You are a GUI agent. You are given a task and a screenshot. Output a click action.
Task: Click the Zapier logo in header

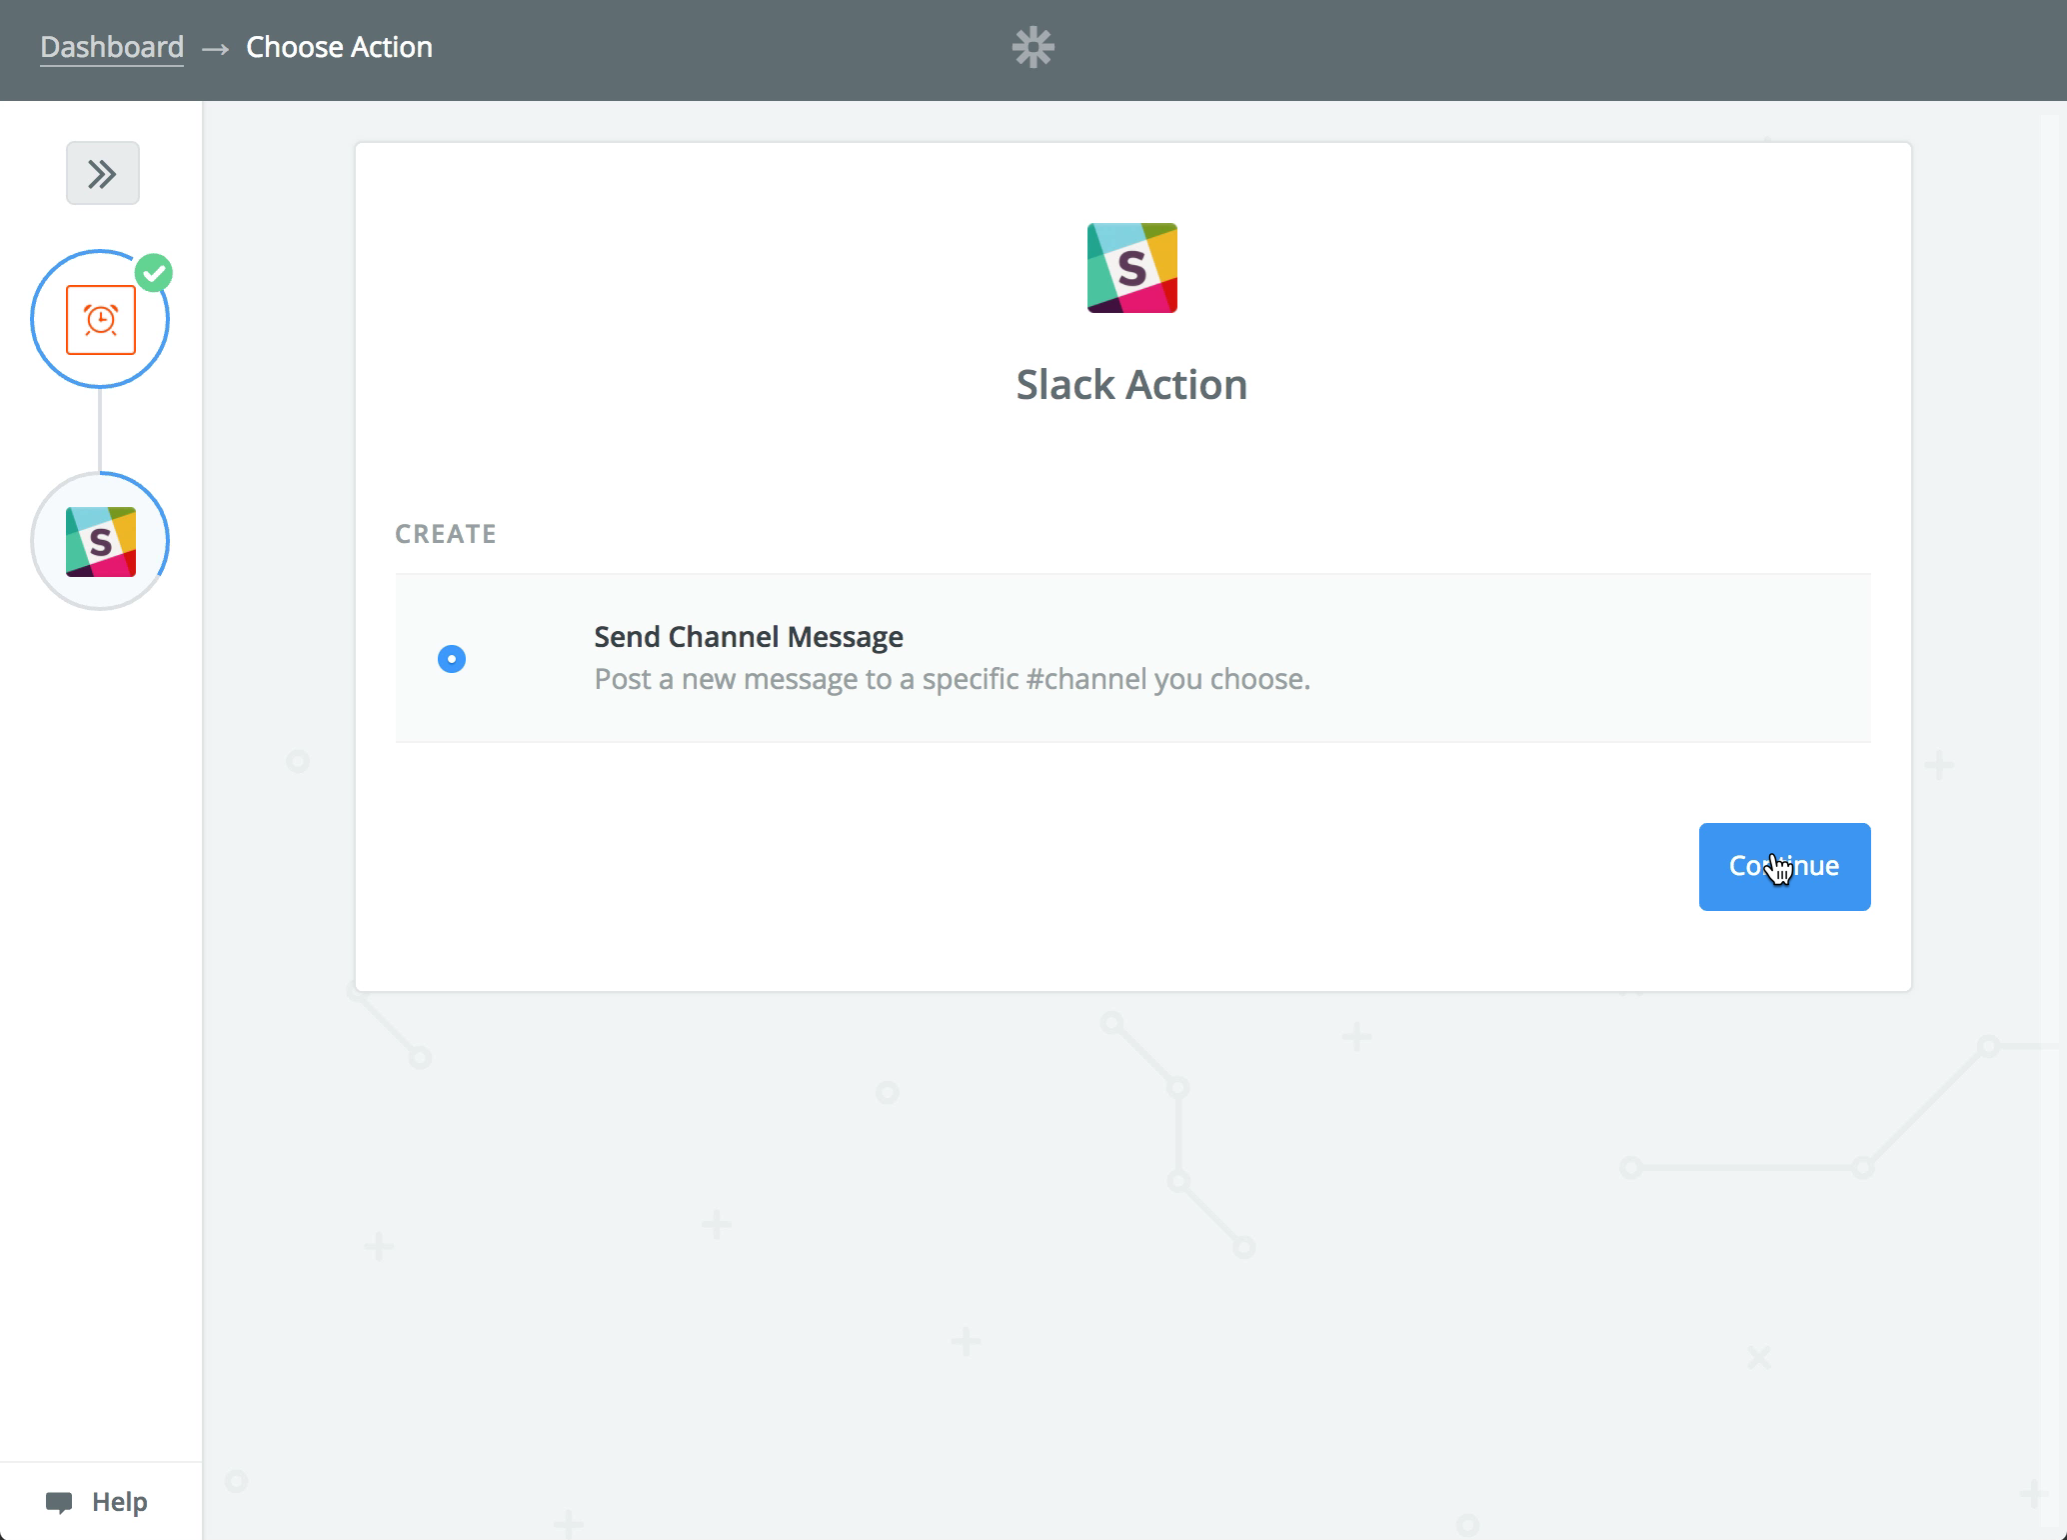click(x=1033, y=47)
